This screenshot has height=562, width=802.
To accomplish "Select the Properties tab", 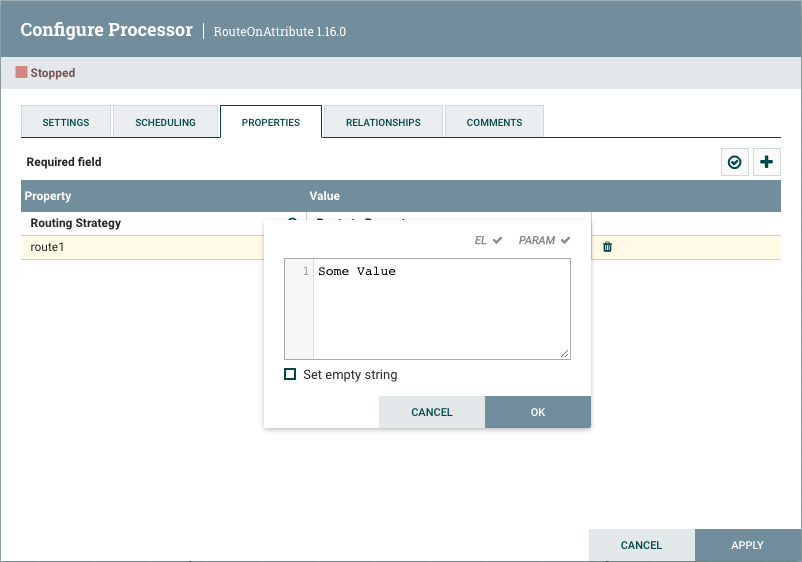I will coord(271,122).
